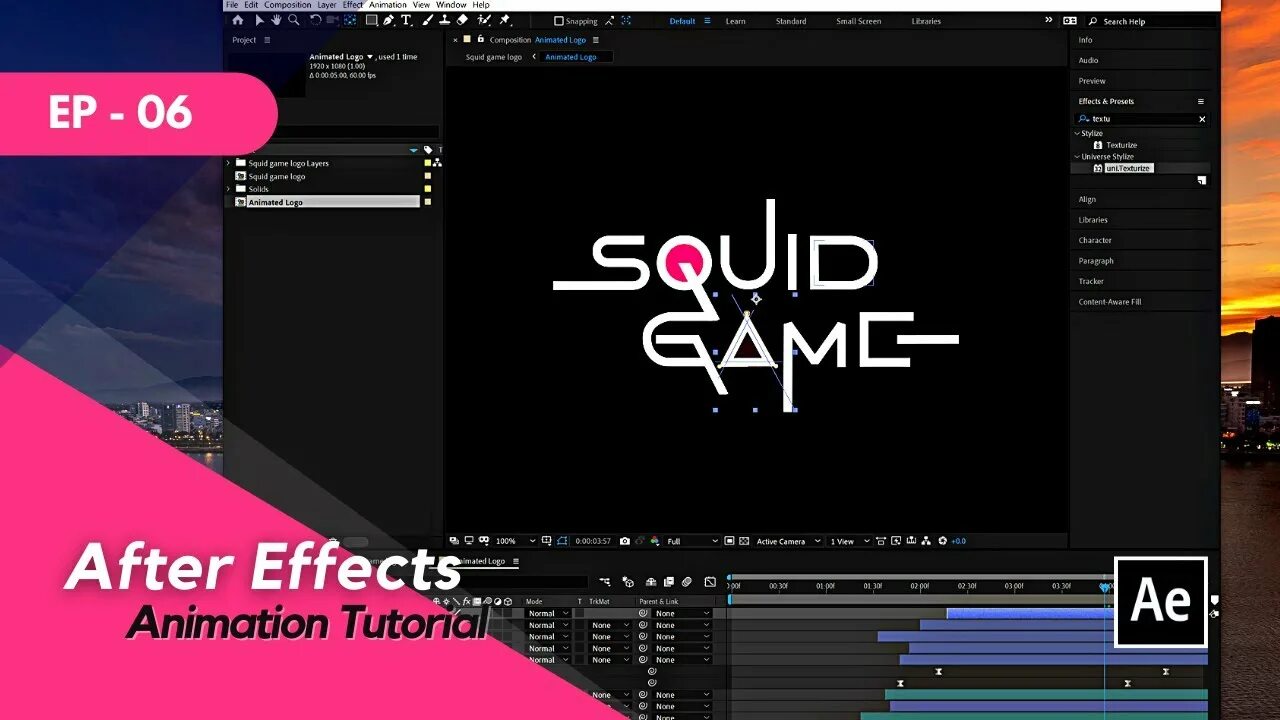Click the new preset icon below uni.Texturize
Image resolution: width=1280 pixels, height=720 pixels.
pos(1201,181)
